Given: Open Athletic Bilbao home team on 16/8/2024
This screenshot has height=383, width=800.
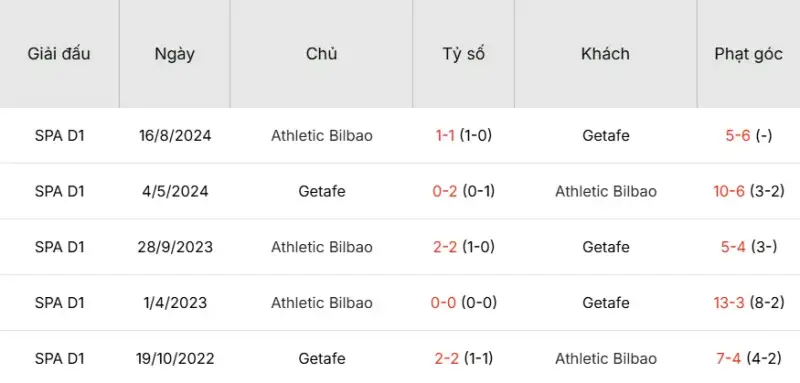Looking at the screenshot, I should (321, 136).
